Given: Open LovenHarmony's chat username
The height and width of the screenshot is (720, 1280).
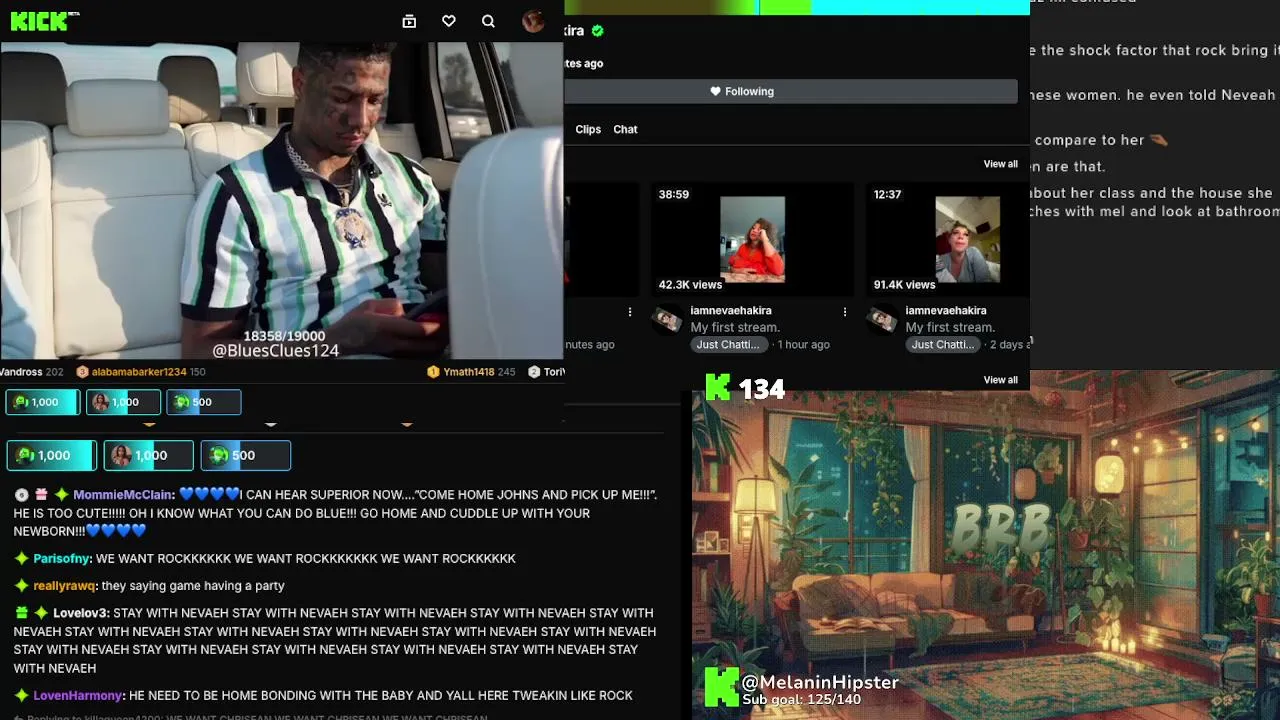Looking at the screenshot, I should (78, 696).
